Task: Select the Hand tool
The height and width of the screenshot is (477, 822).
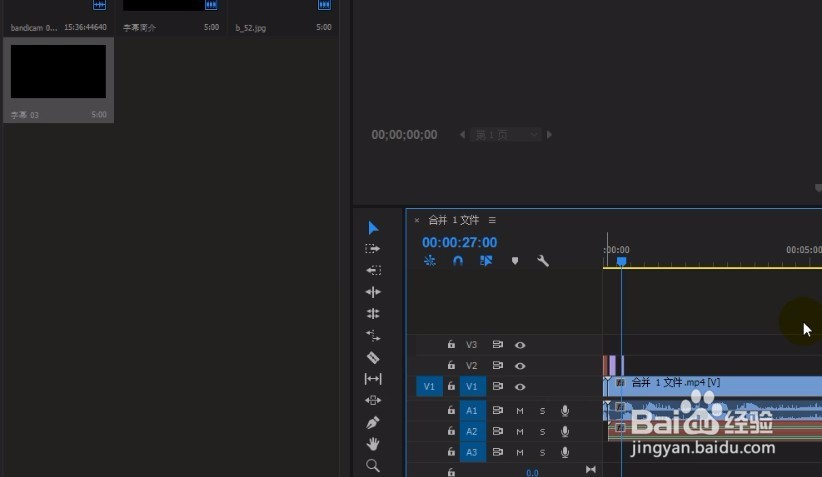Action: pyautogui.click(x=373, y=444)
